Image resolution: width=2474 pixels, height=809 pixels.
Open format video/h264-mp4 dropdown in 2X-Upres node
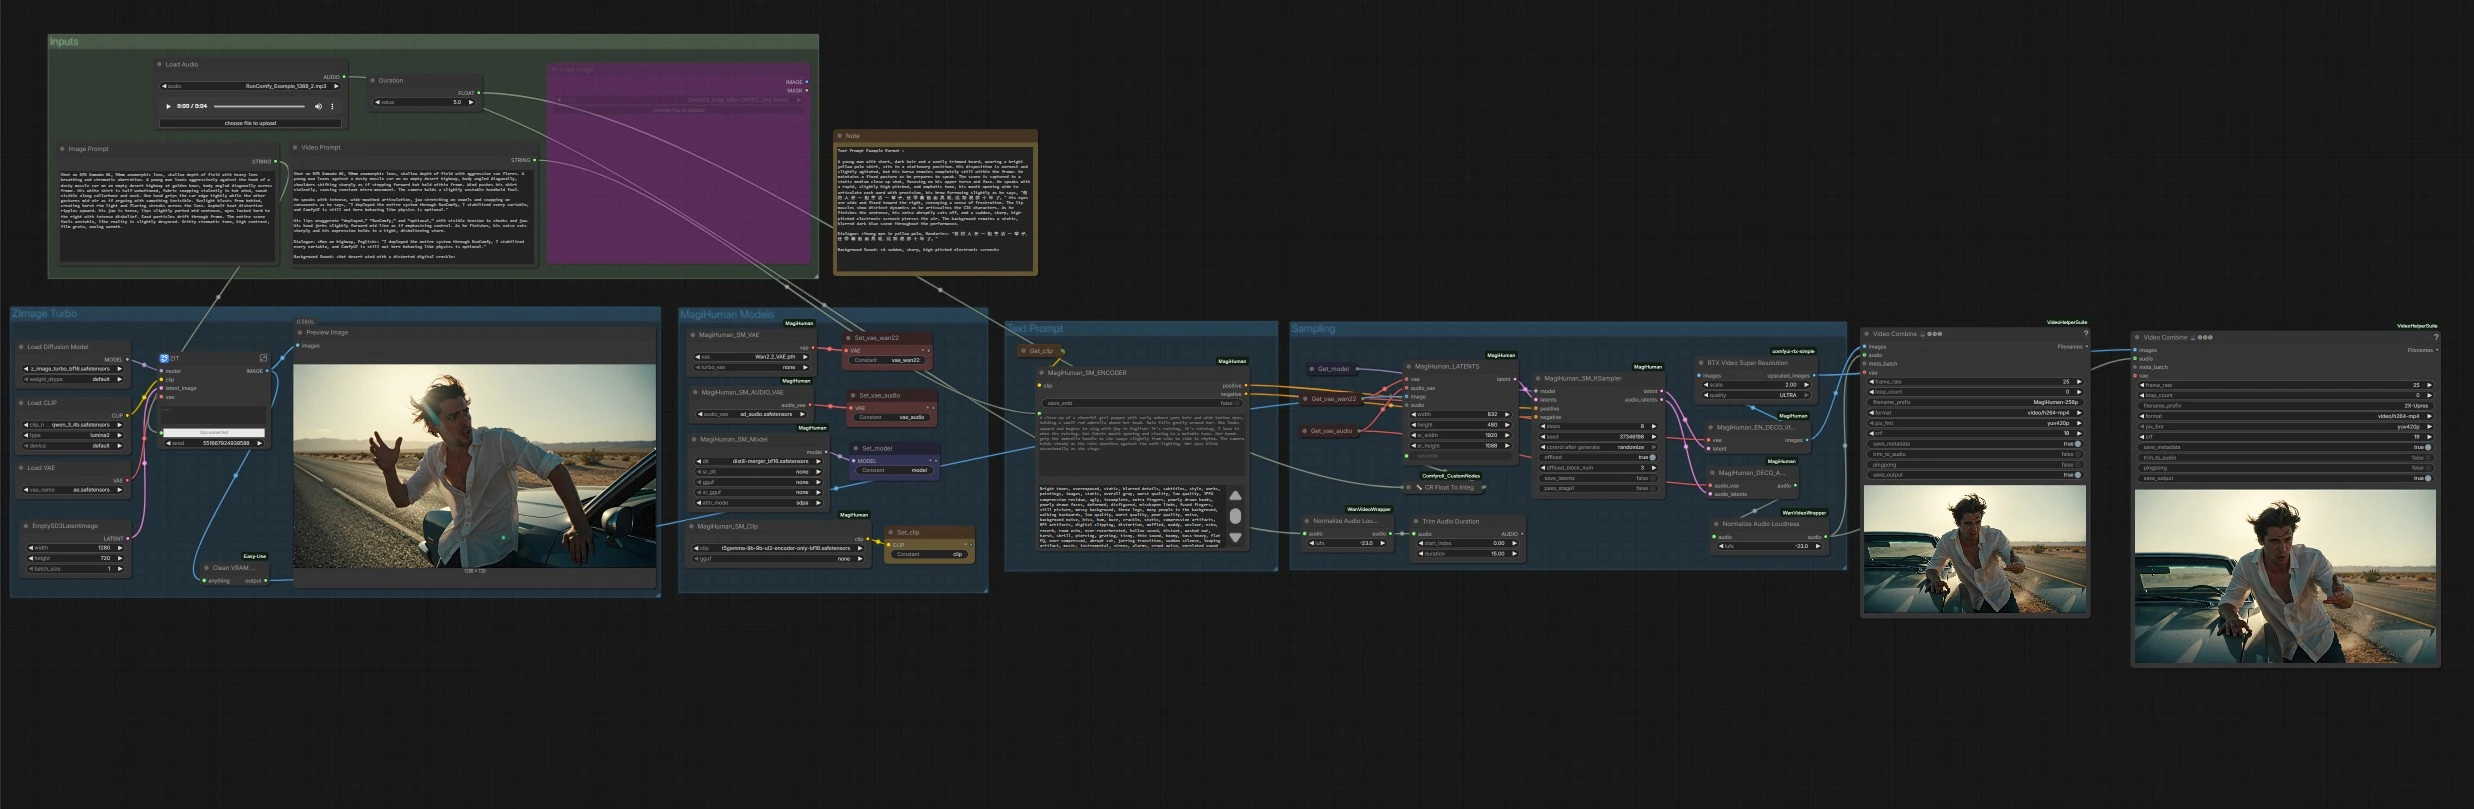(2284, 416)
